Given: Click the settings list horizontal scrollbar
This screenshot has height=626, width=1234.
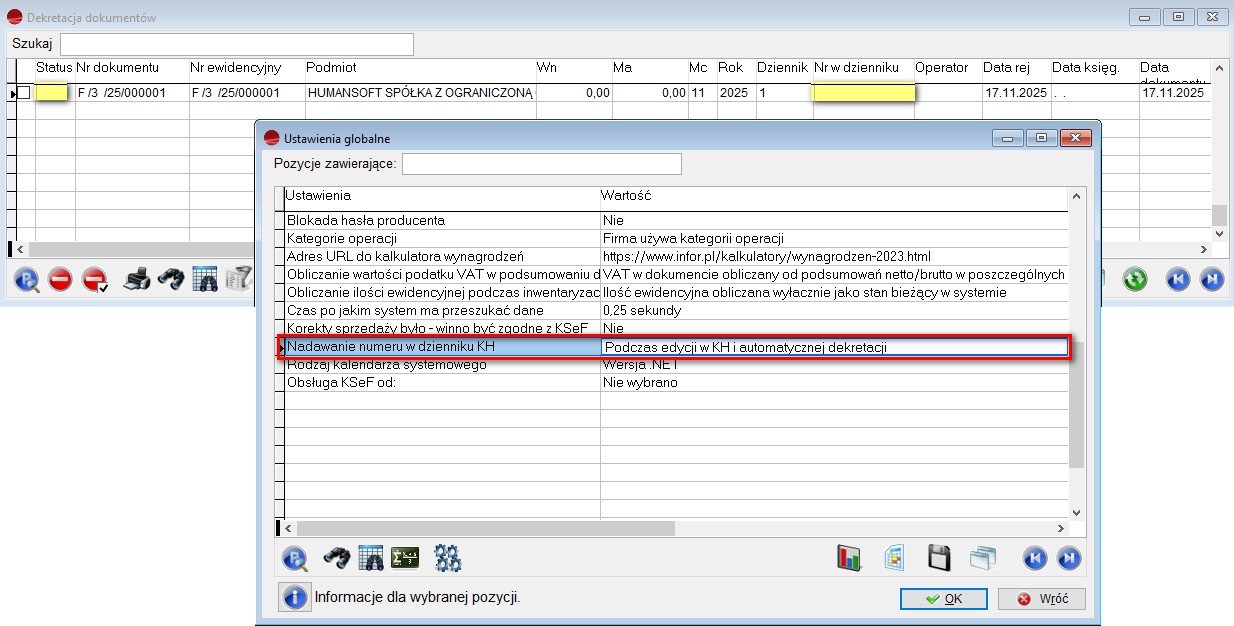Looking at the screenshot, I should 600,527.
